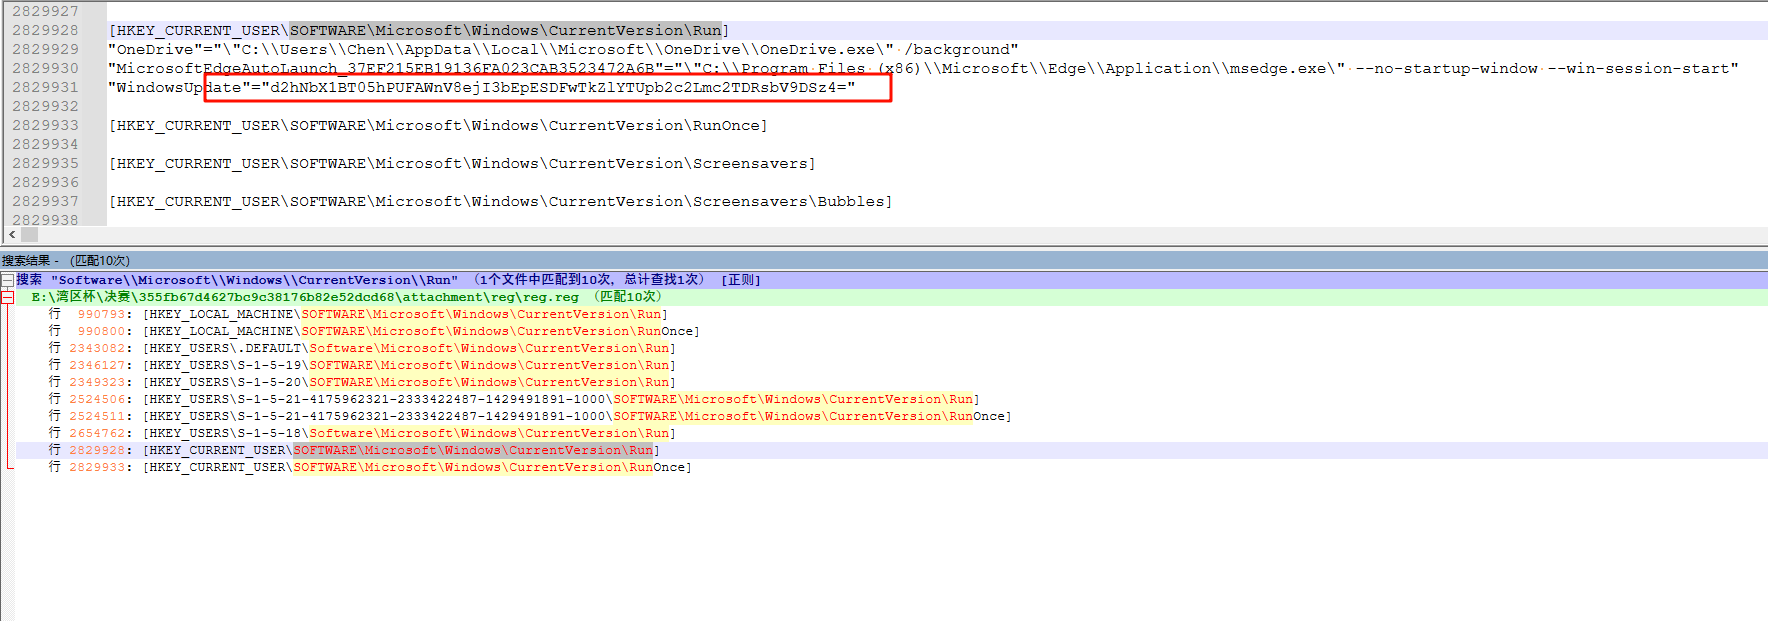Collapse the top search query node
Image resolution: width=1768 pixels, height=621 pixels.
point(7,280)
